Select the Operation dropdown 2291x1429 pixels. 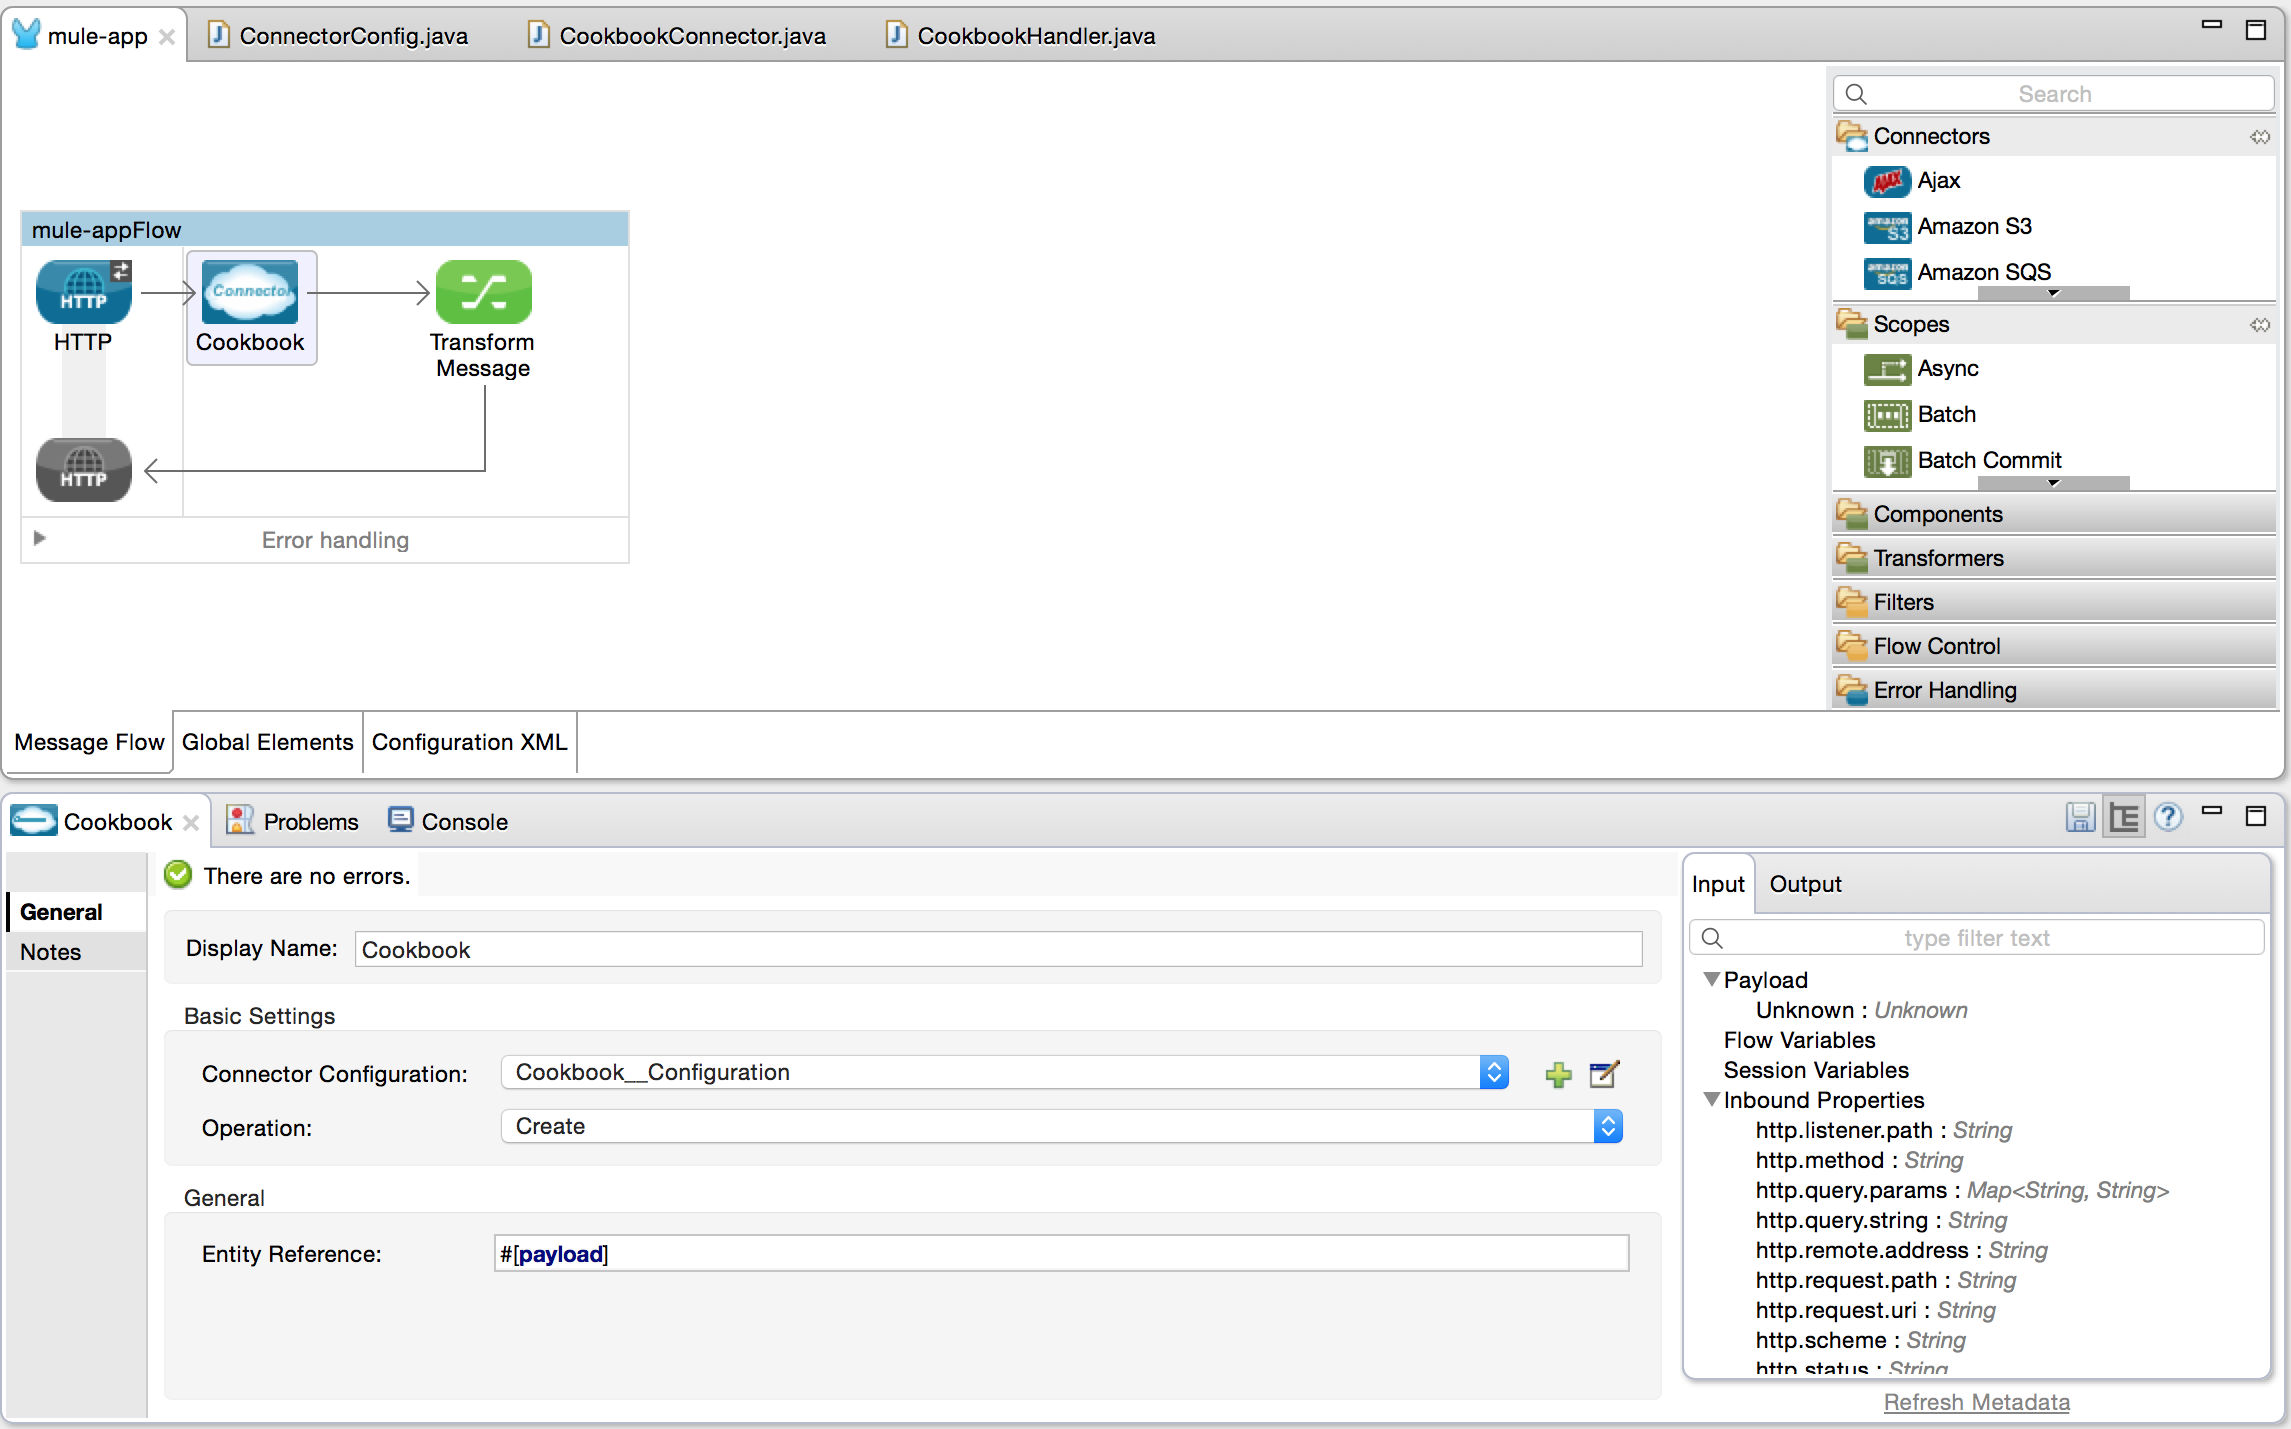1058,1128
